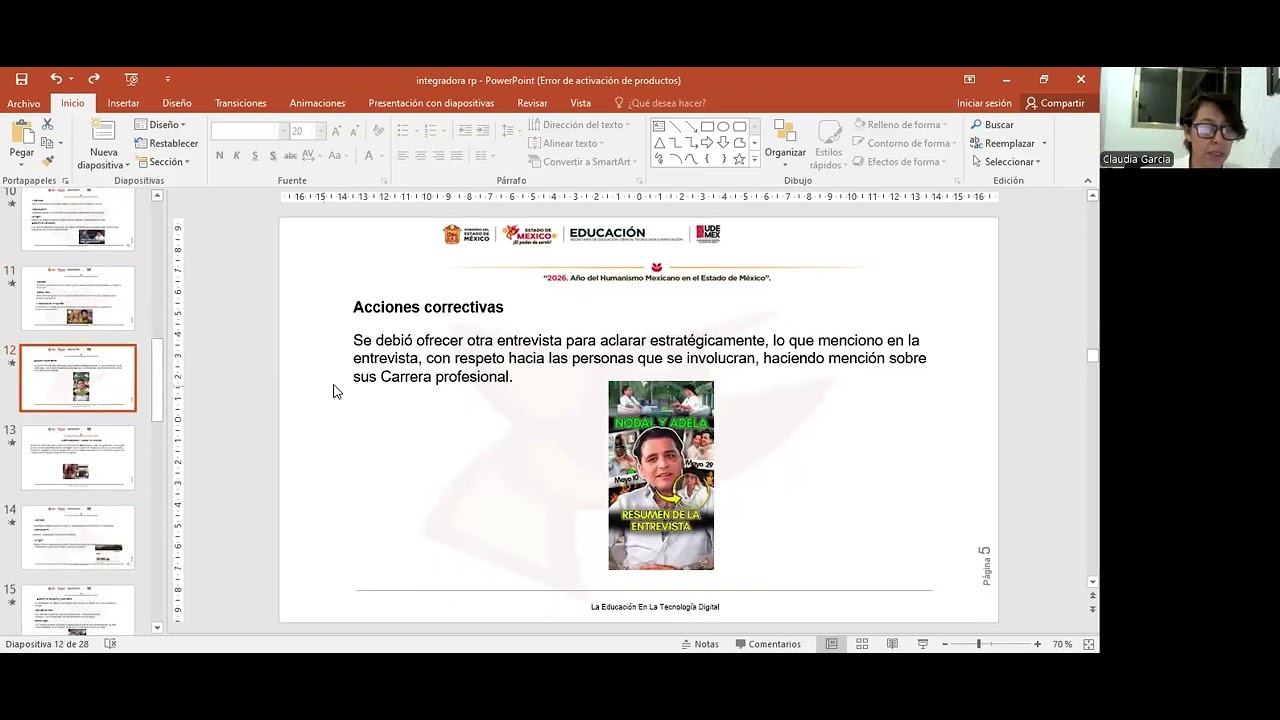The image size is (1280, 720).
Task: Toggle Normal view in status bar
Action: click(x=832, y=644)
